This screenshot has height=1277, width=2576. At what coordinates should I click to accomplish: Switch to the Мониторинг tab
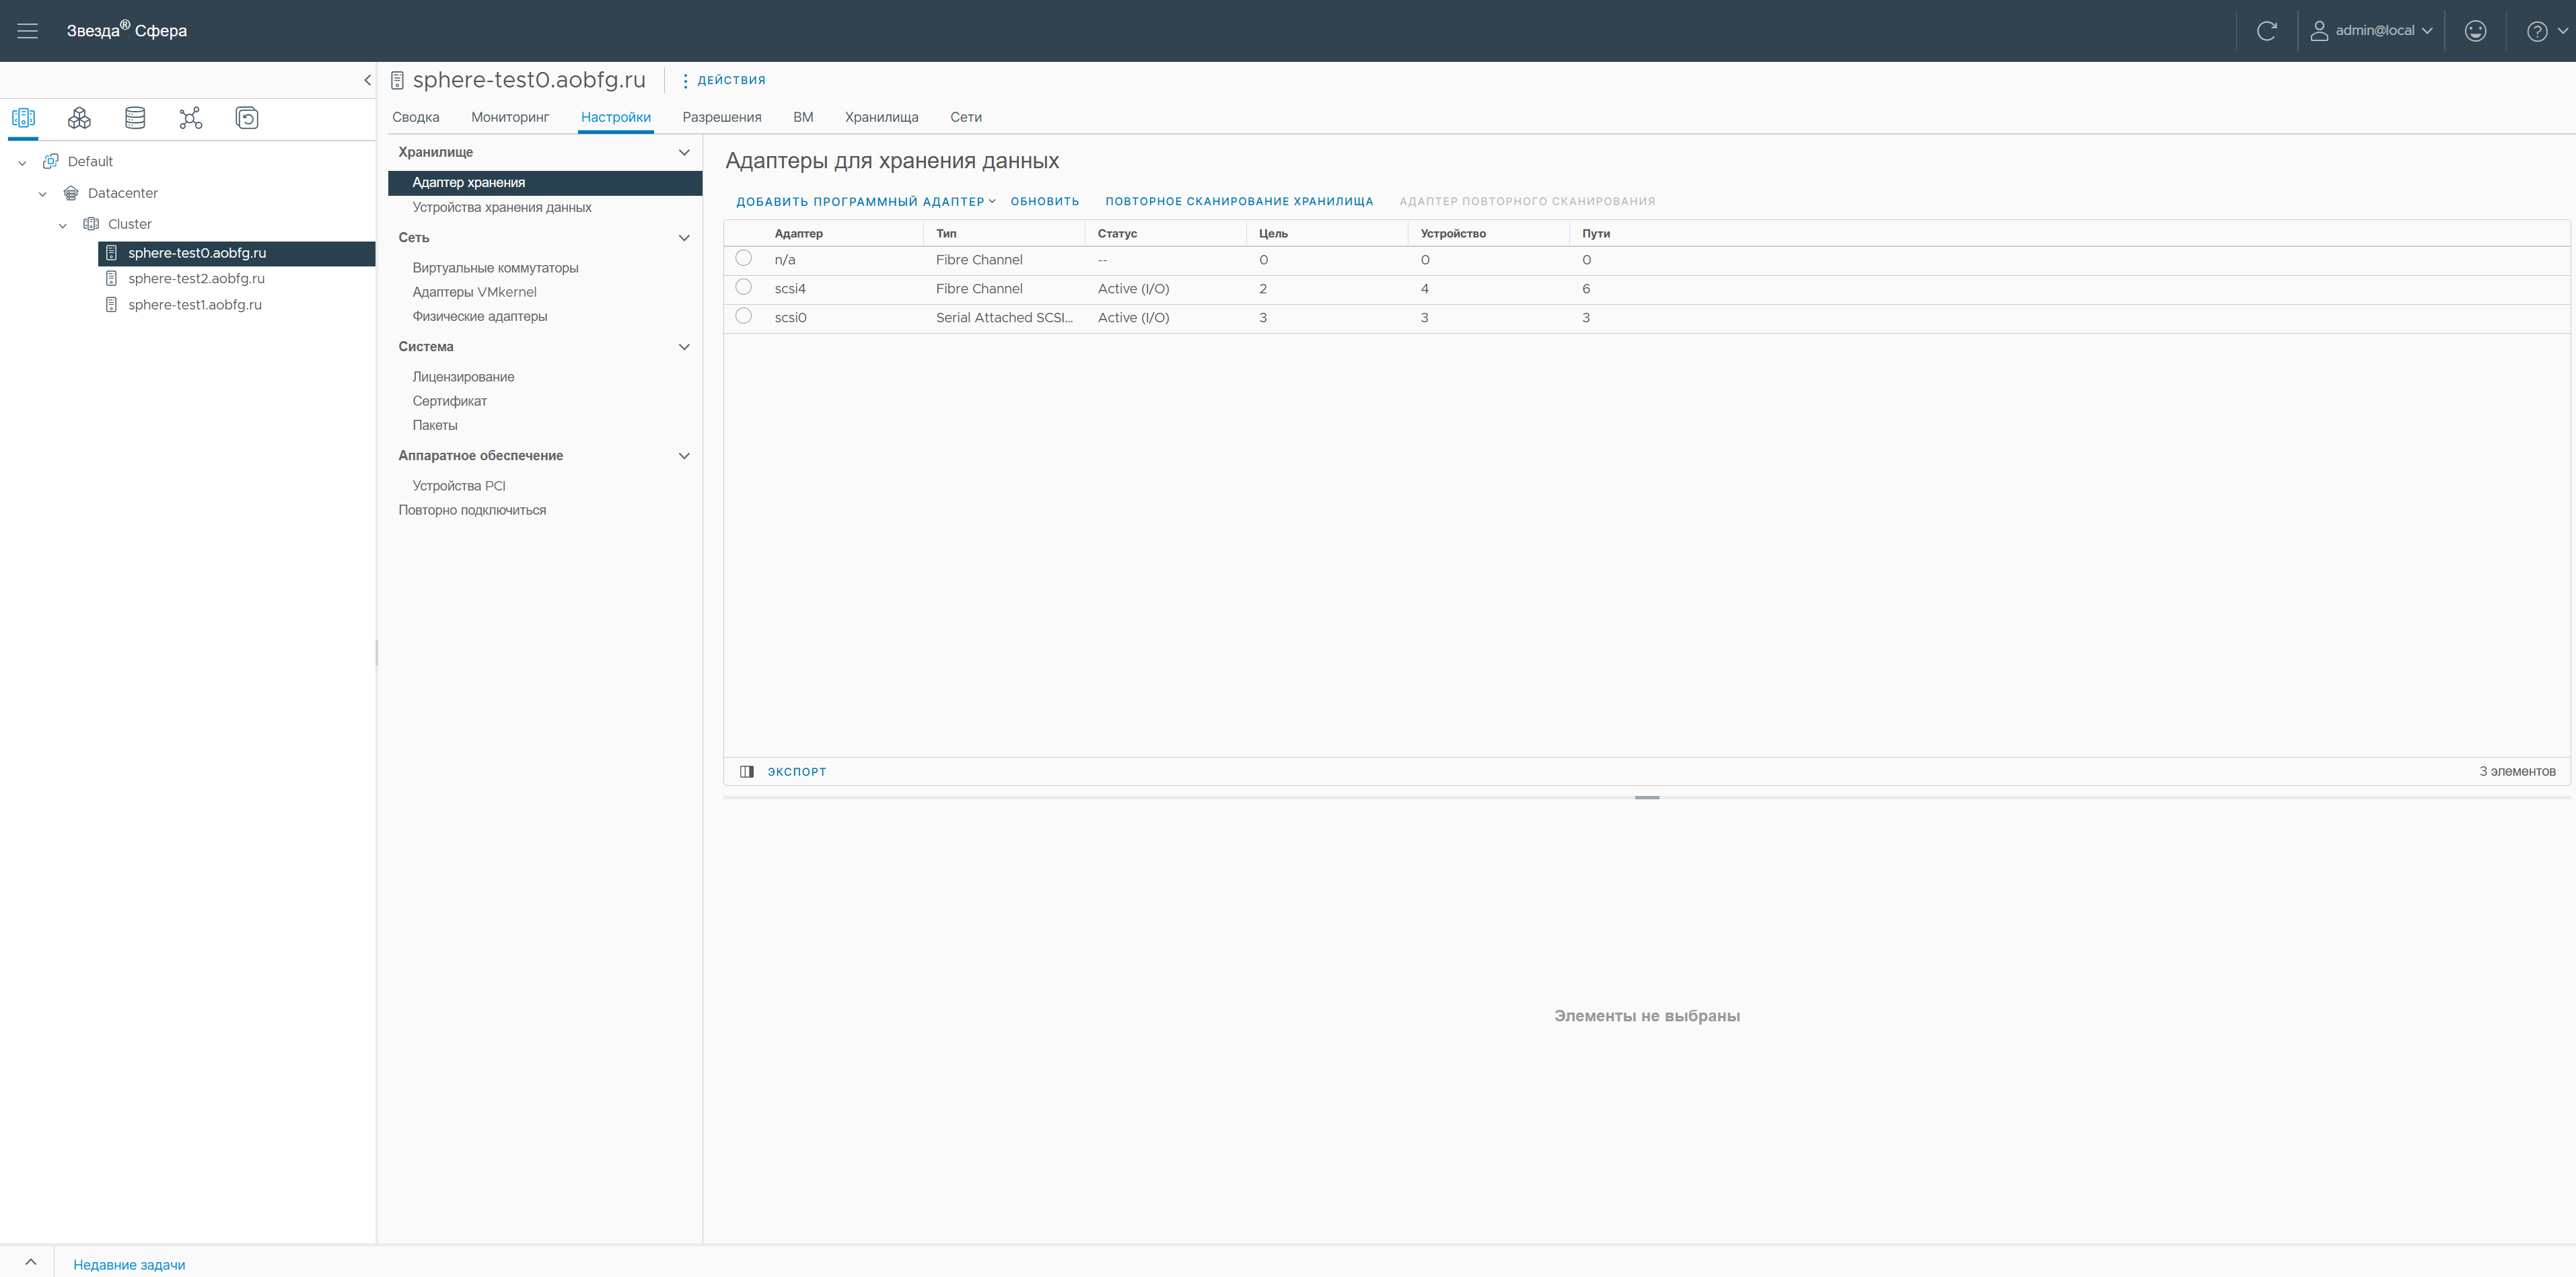[510, 117]
